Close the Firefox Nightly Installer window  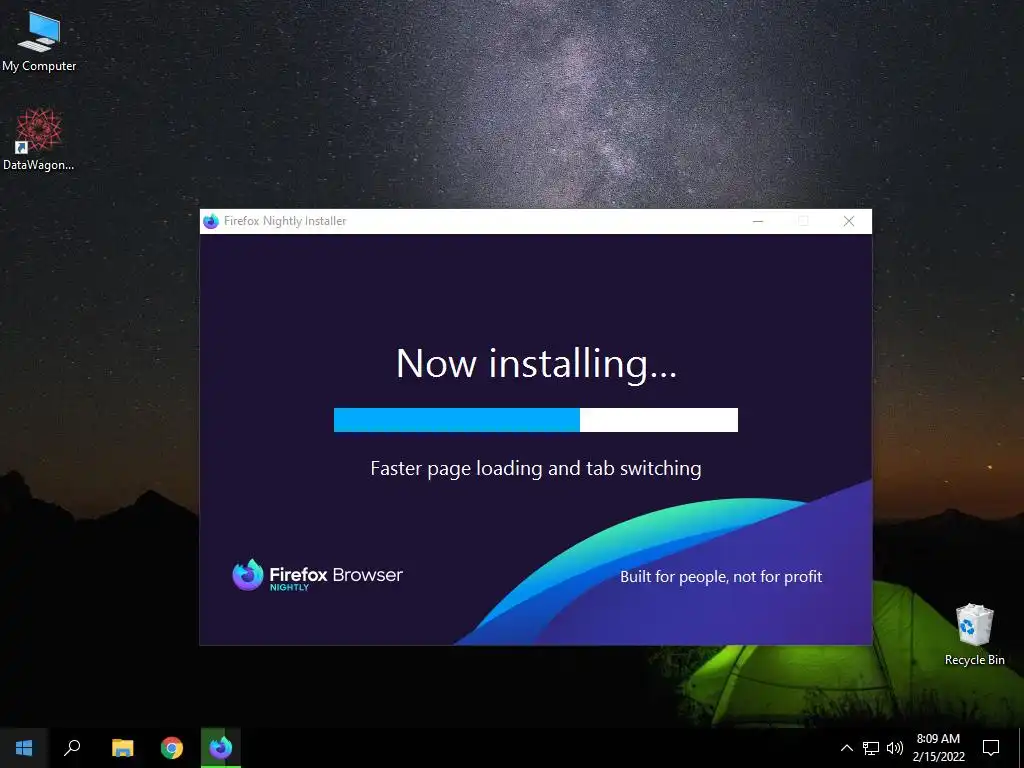(849, 221)
